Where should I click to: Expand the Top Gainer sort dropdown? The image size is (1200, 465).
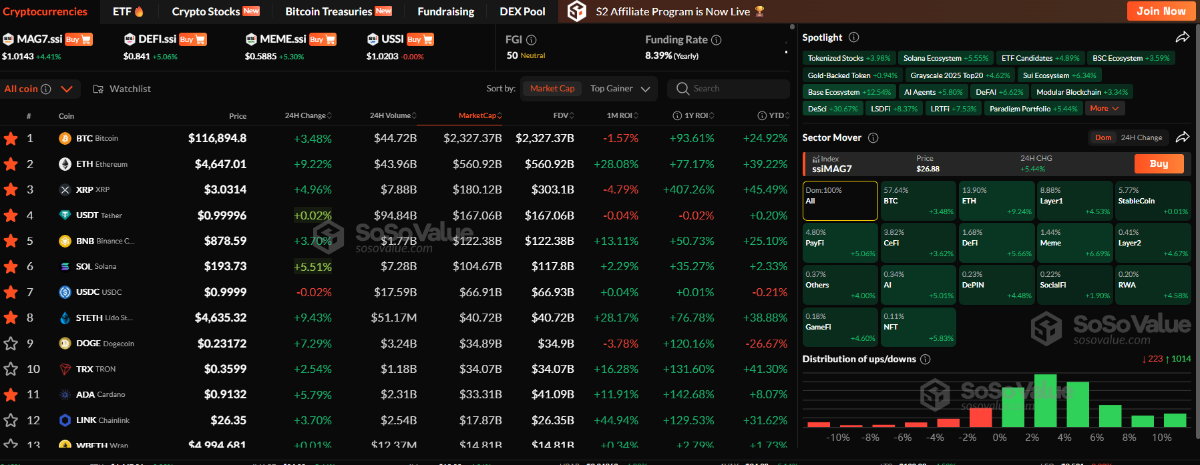click(x=620, y=89)
